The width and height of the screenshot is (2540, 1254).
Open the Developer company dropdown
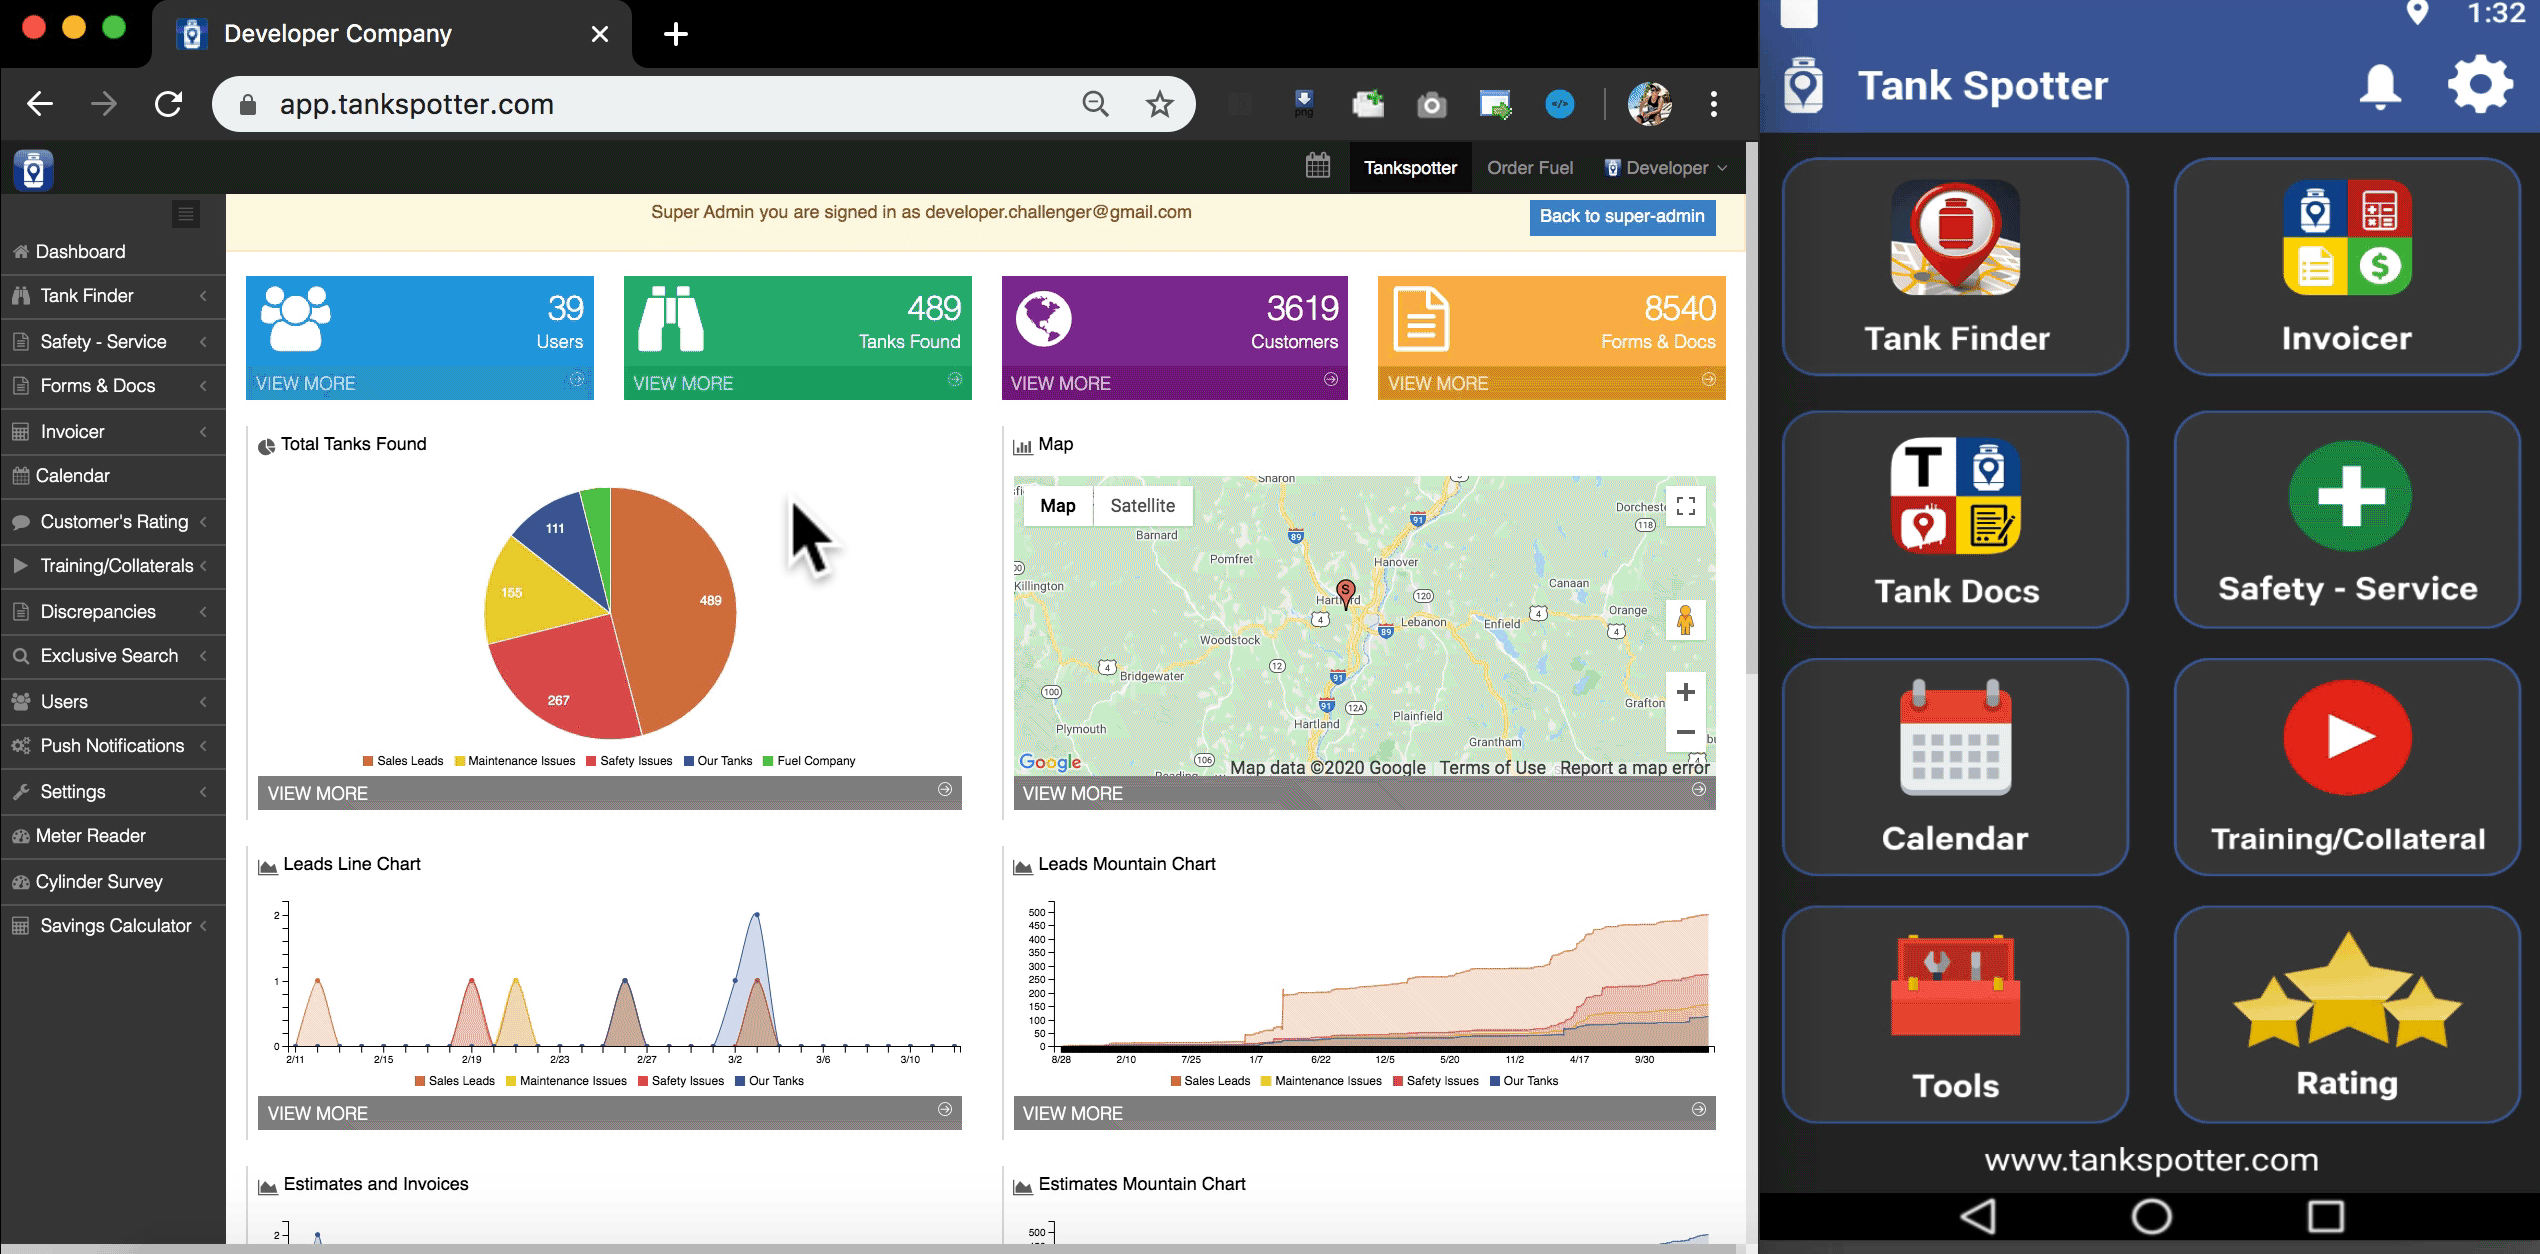(1663, 167)
